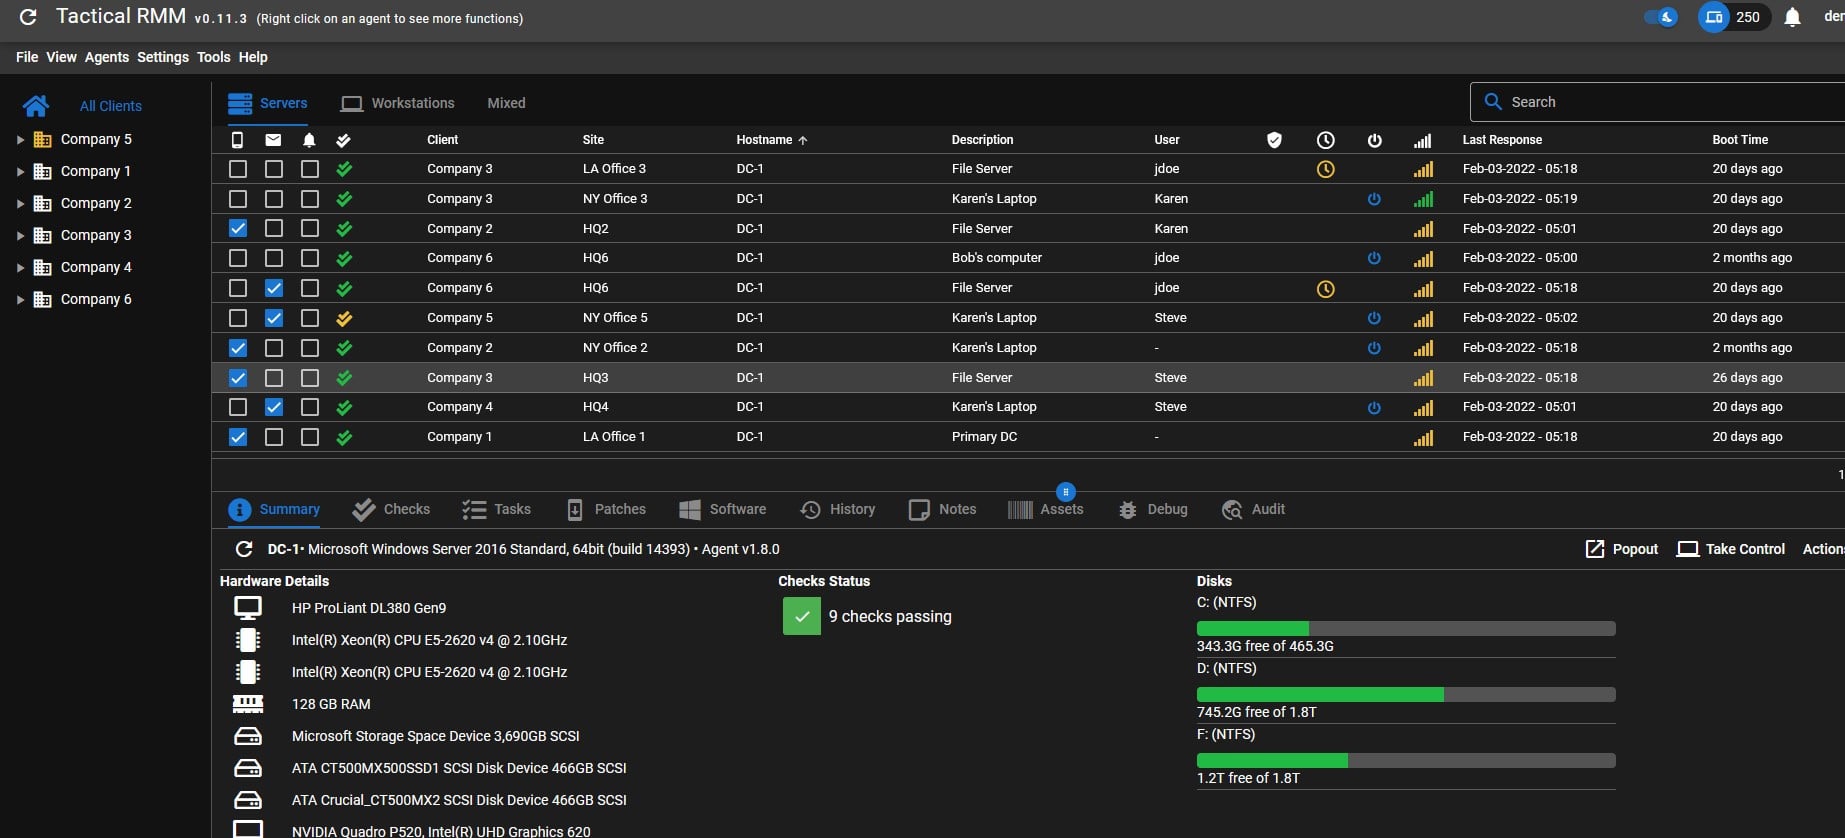Sort by the reboot power column icon
Image resolution: width=1845 pixels, height=838 pixels.
tap(1374, 140)
